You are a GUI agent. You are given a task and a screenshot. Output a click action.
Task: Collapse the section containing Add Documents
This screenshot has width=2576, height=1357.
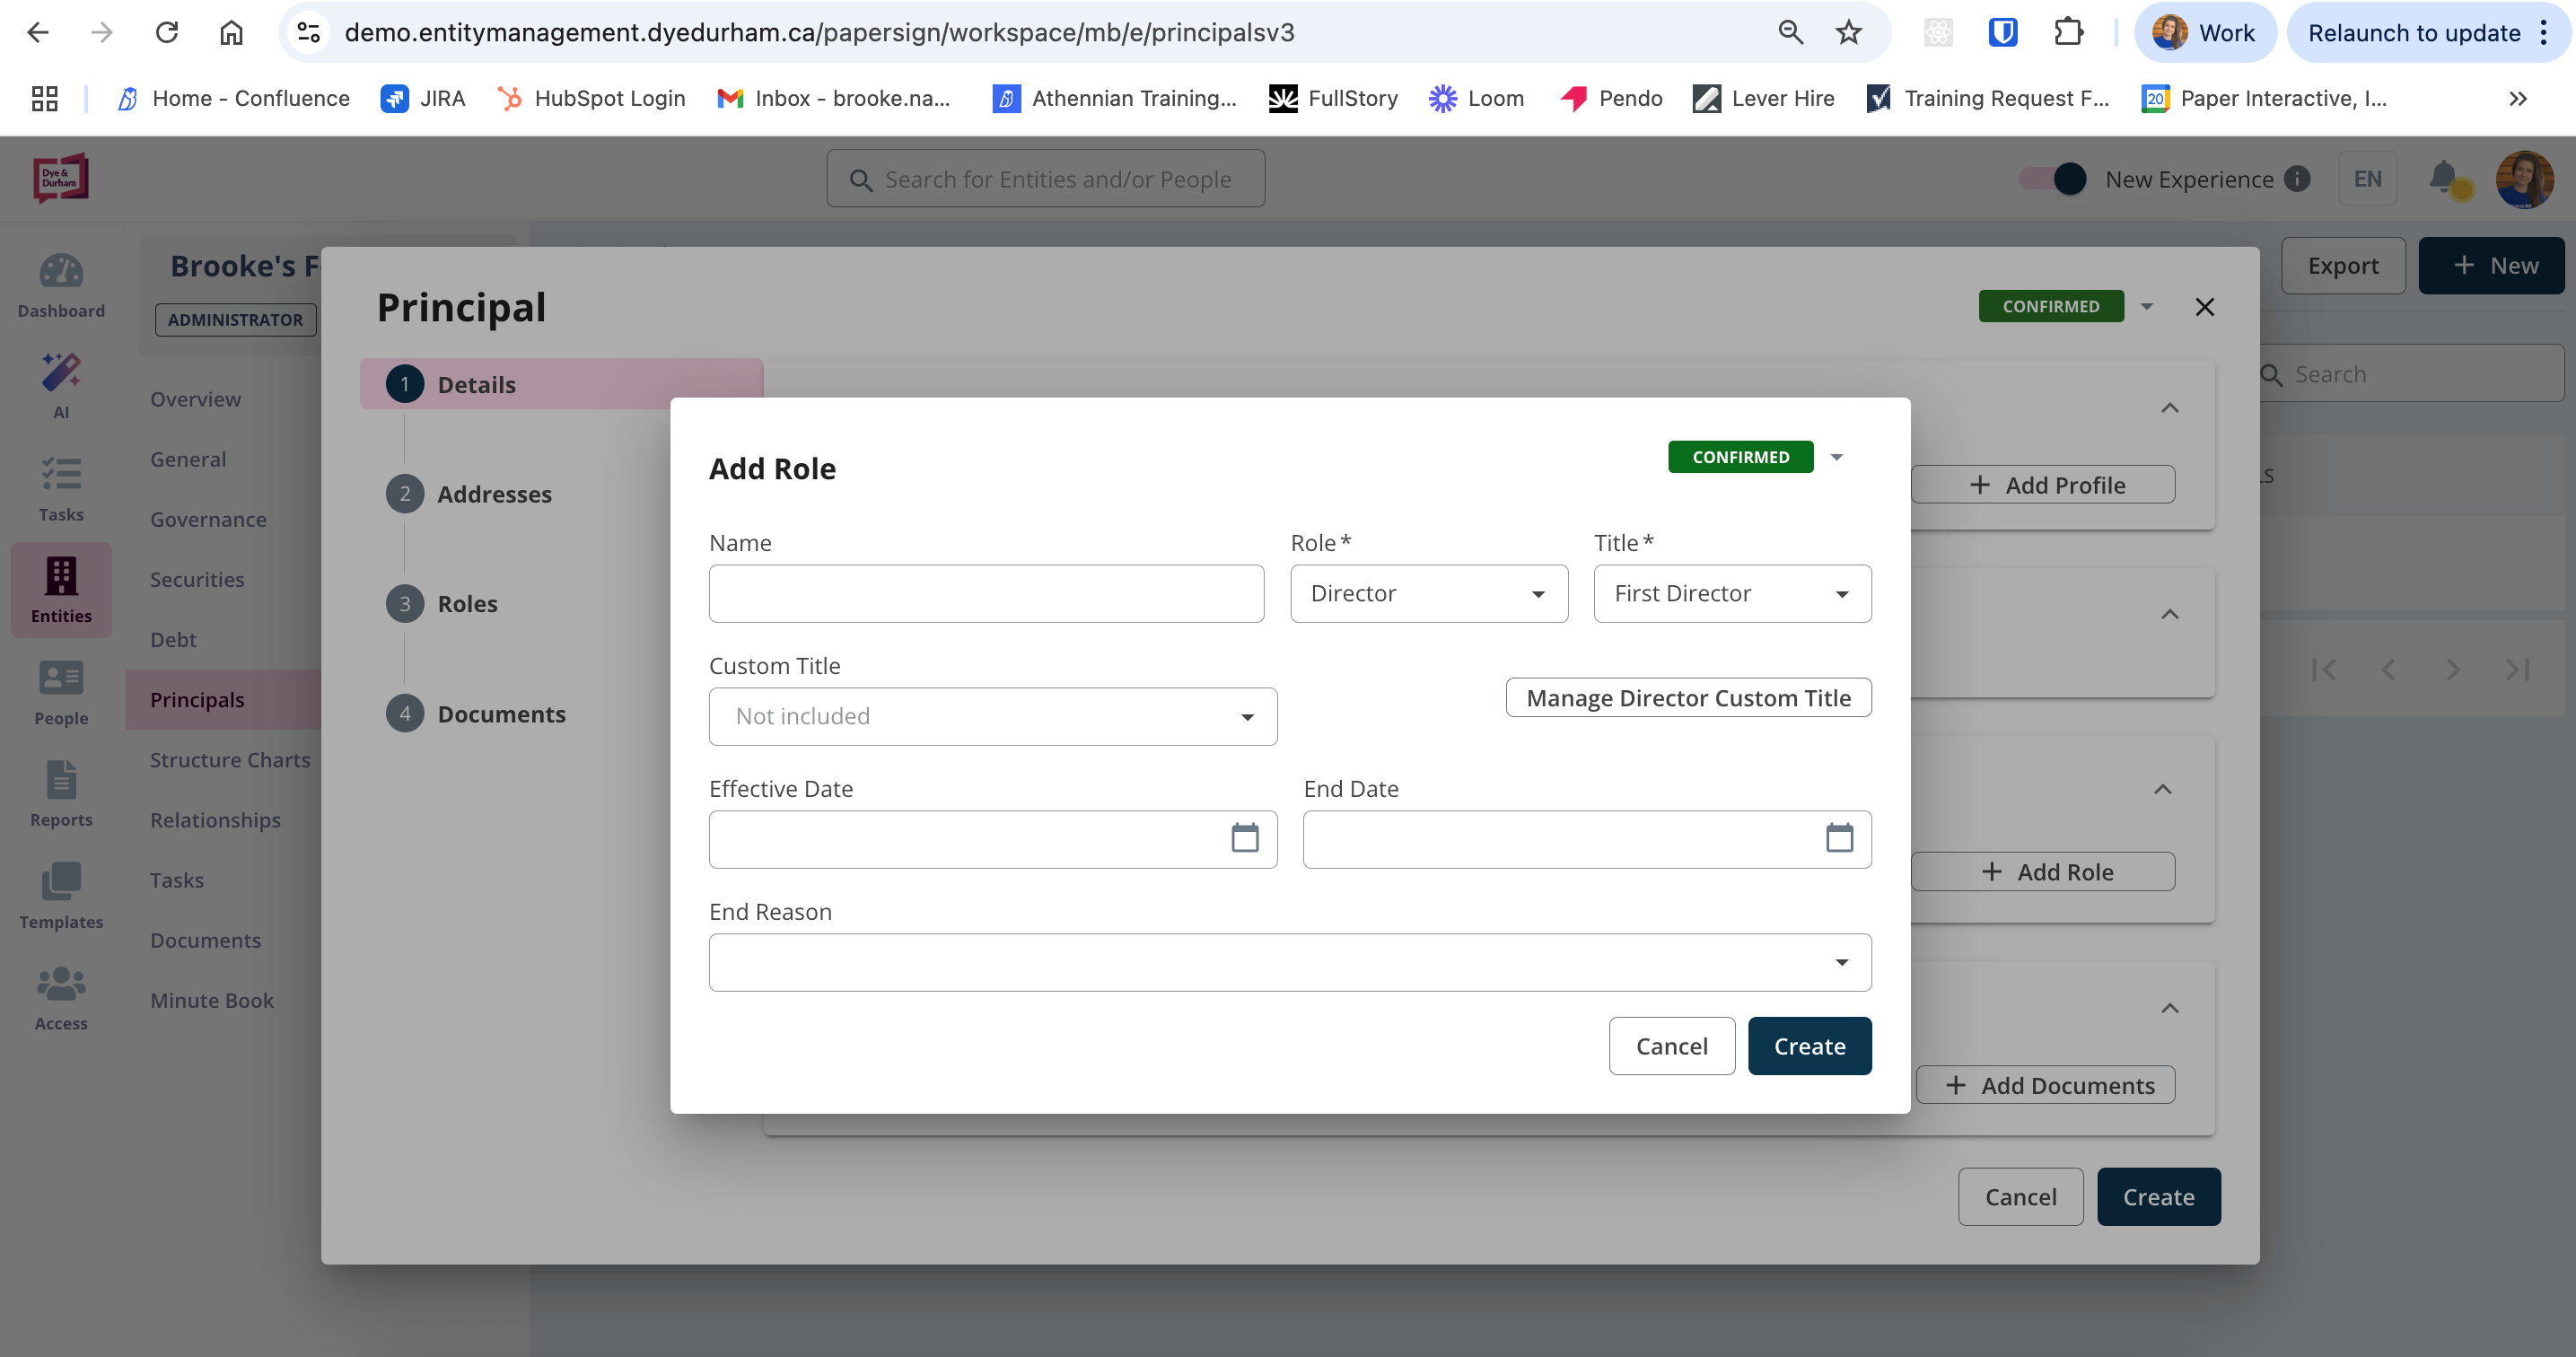point(2169,1008)
